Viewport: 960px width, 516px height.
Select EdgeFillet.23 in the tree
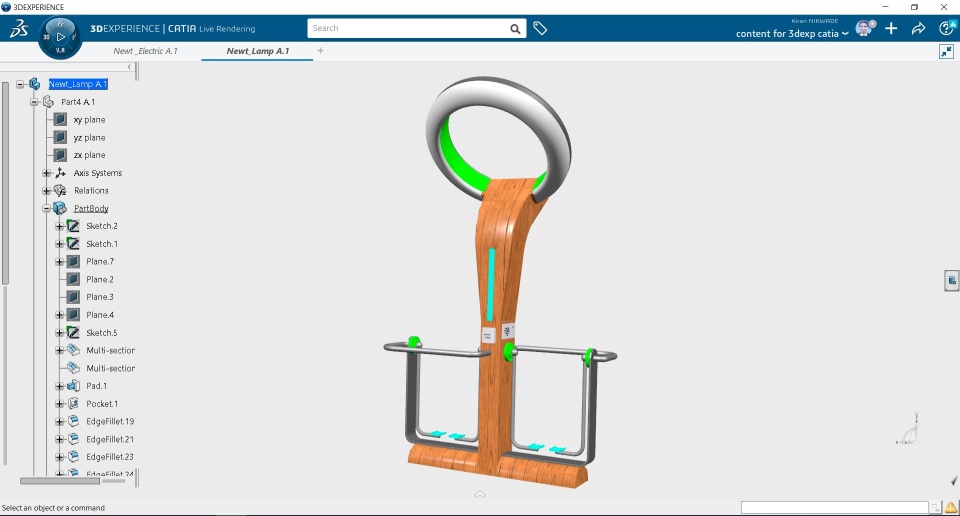coord(110,457)
